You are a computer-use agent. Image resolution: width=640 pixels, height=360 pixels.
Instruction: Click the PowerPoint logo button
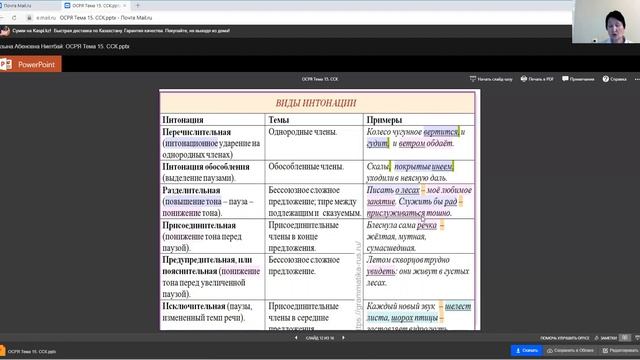tap(31, 64)
